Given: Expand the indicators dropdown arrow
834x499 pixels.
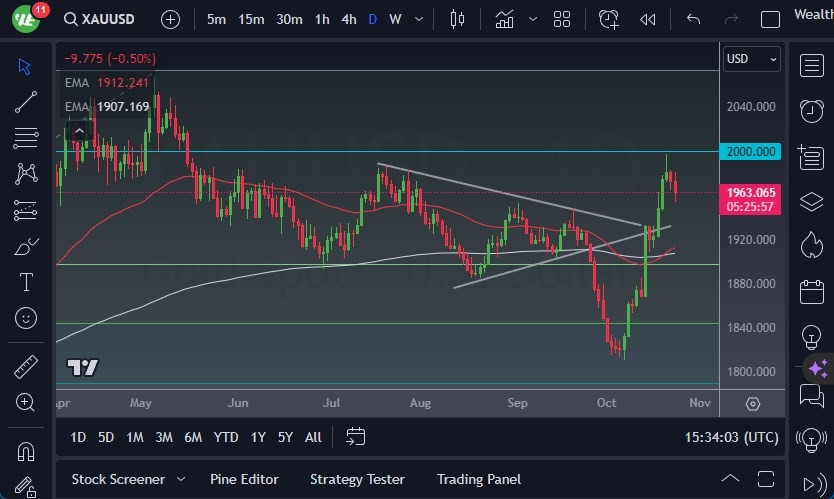Looking at the screenshot, I should coord(533,19).
